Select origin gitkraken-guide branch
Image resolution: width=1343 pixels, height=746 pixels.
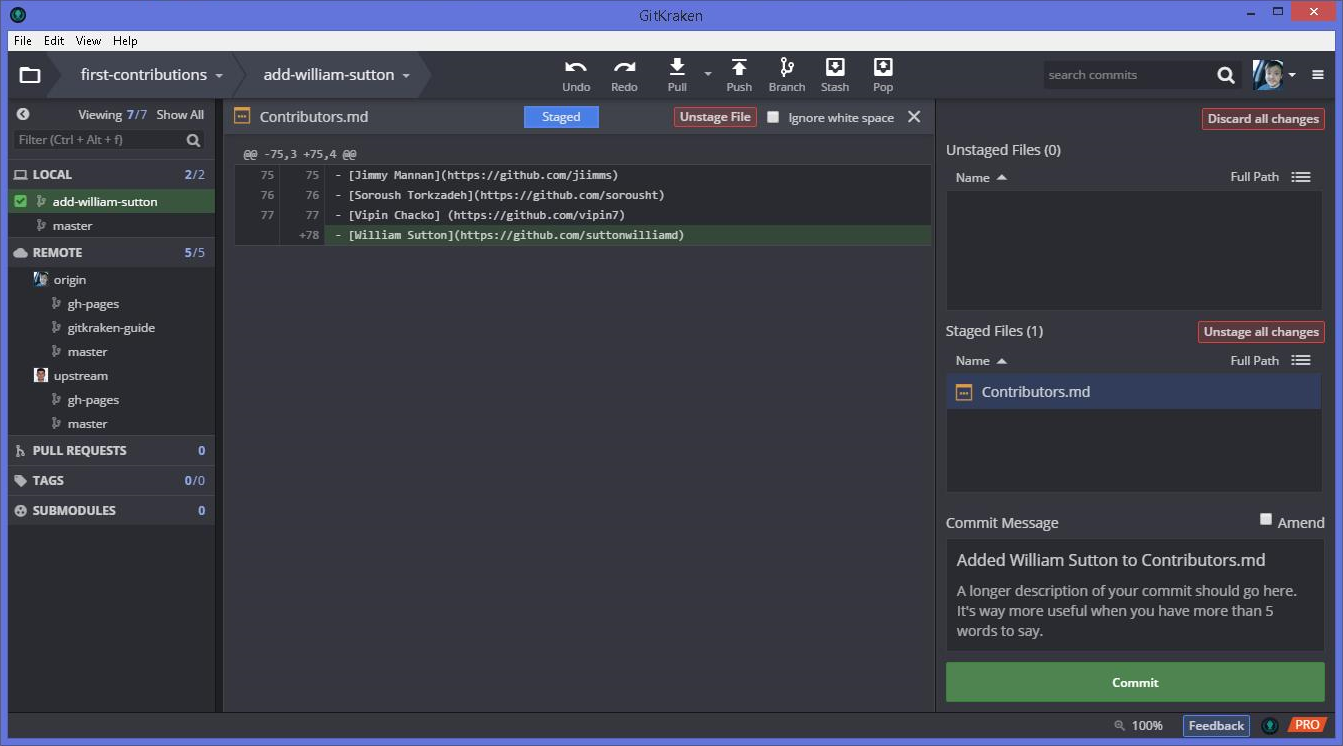[x=111, y=328]
